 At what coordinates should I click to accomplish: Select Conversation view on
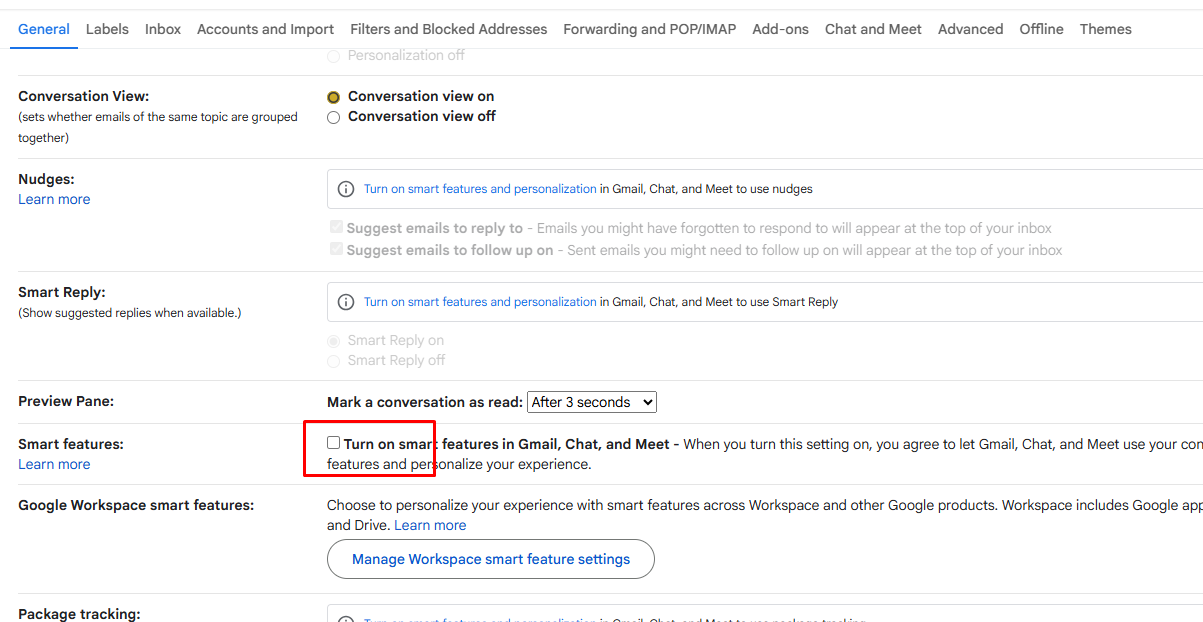pyautogui.click(x=334, y=97)
